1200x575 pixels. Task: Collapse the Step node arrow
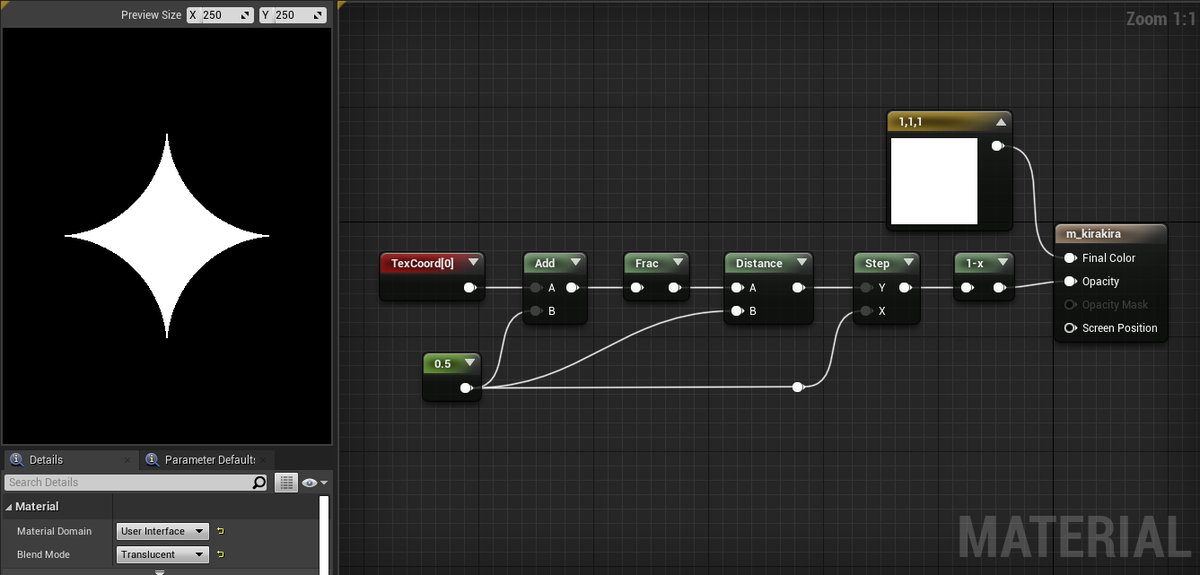(908, 263)
